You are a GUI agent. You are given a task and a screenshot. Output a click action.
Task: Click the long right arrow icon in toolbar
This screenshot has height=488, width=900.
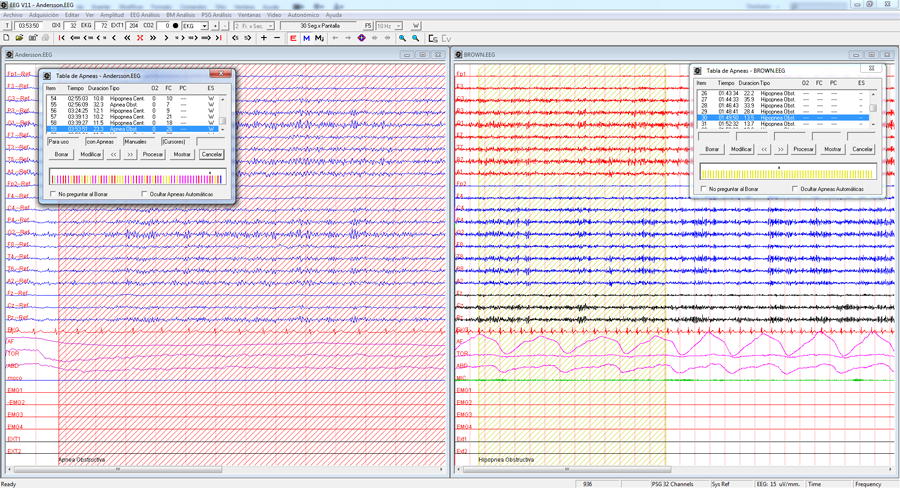[x=206, y=38]
